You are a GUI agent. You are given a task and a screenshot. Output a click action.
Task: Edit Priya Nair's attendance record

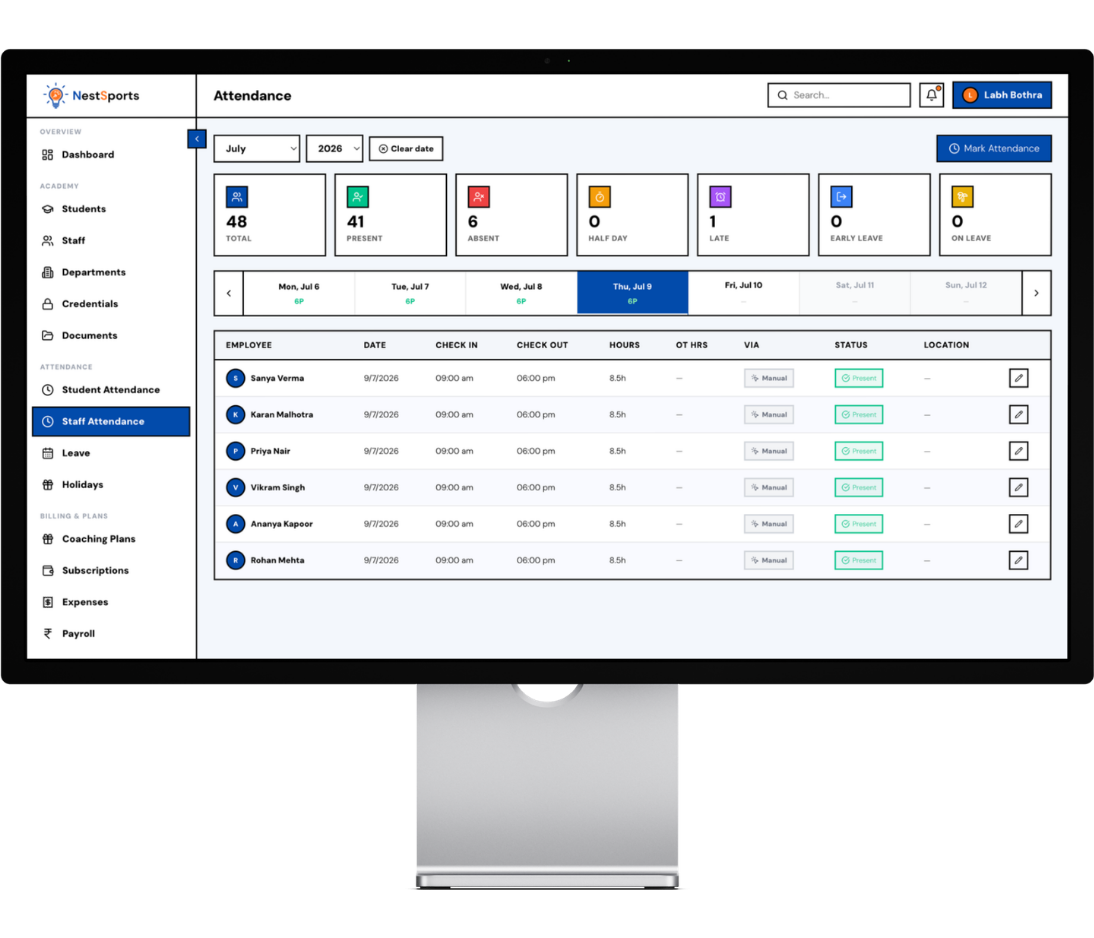1018,451
